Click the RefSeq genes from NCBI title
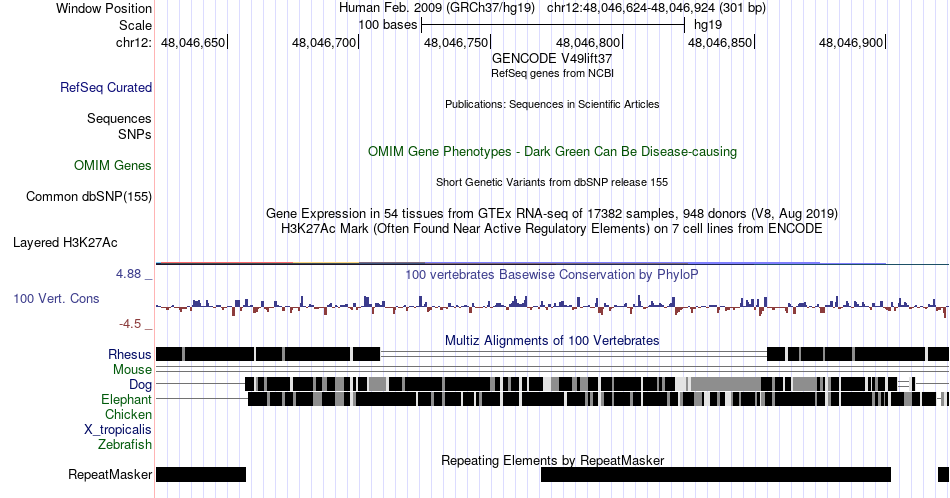 pos(552,73)
